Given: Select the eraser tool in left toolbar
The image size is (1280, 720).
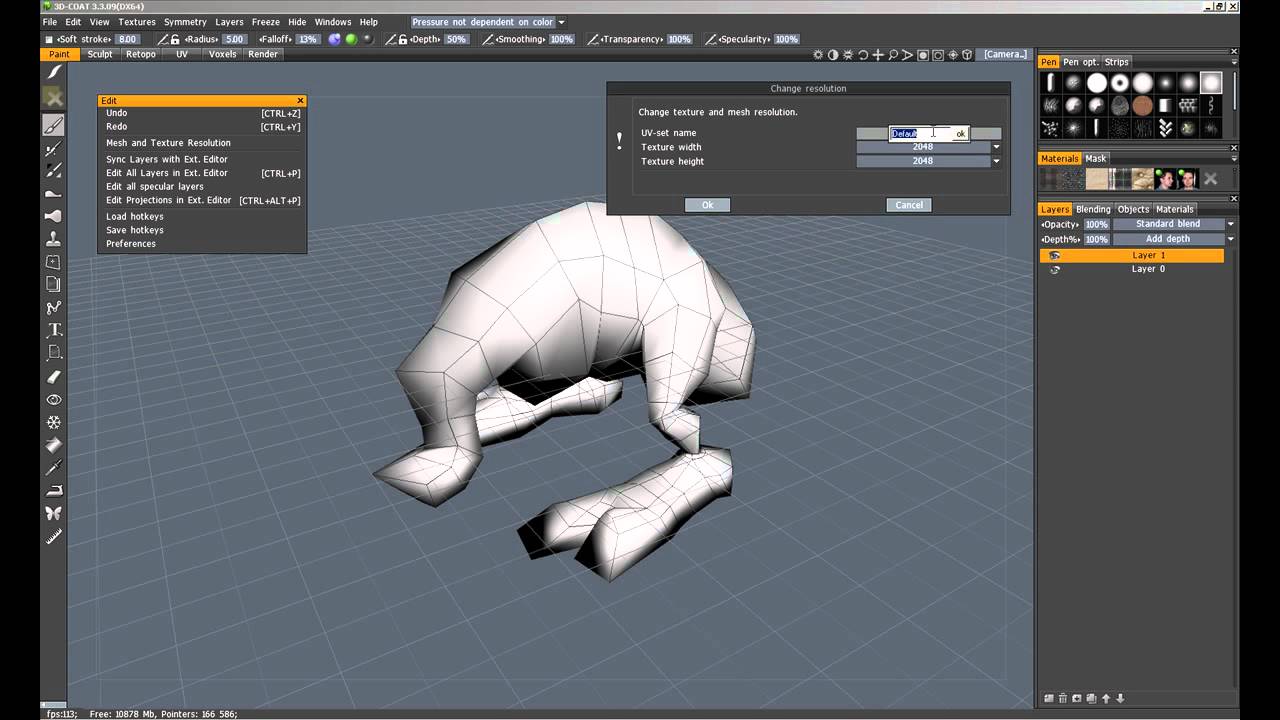Looking at the screenshot, I should (54, 377).
